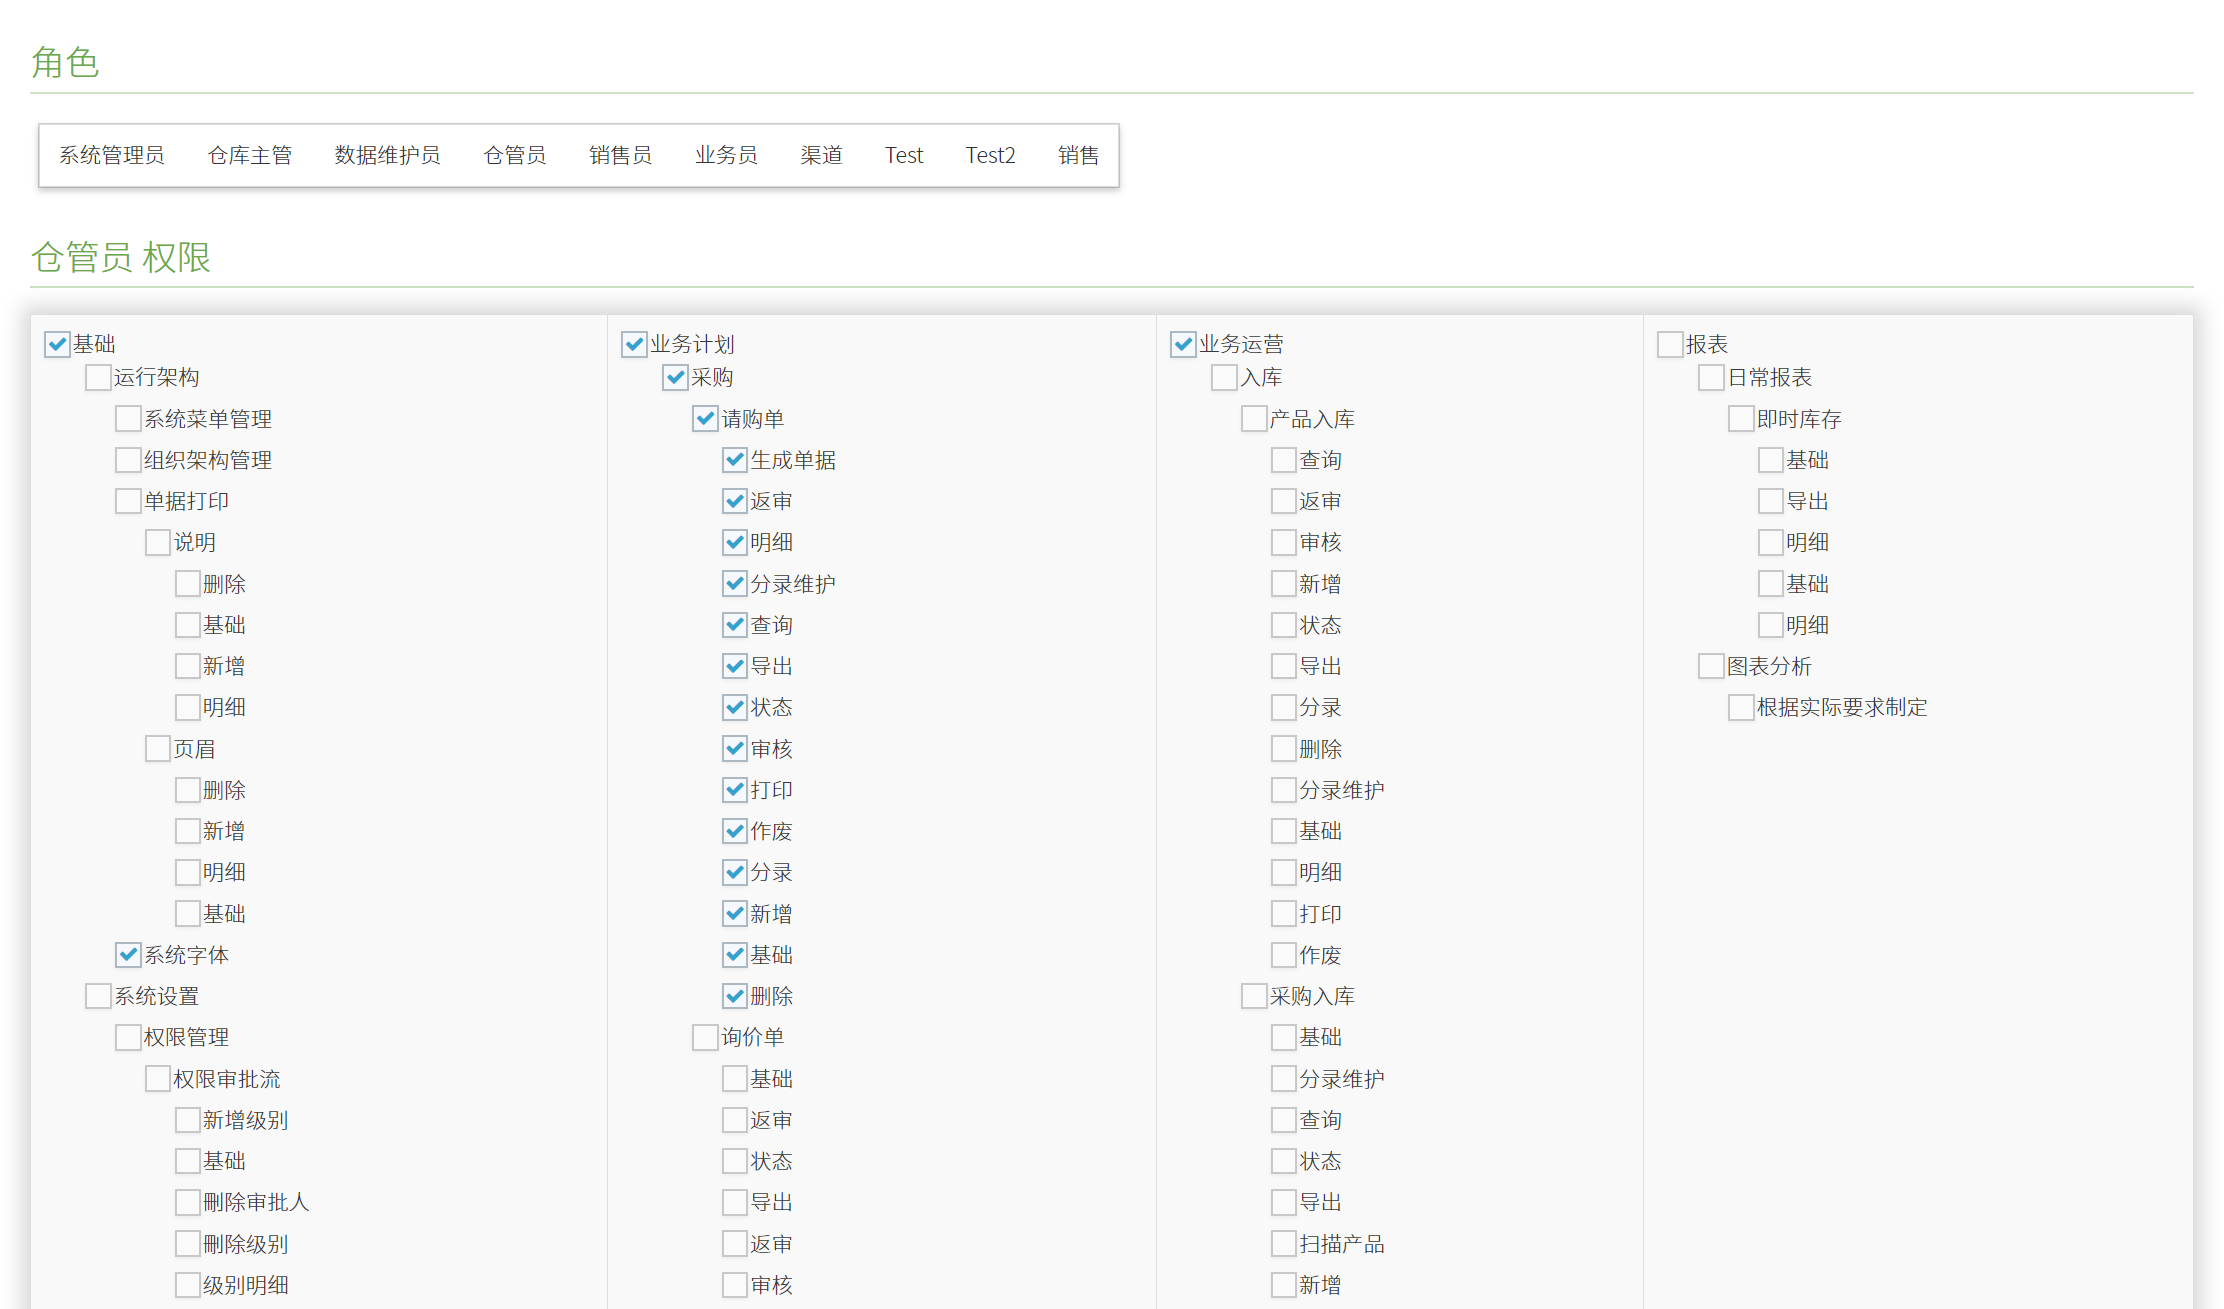This screenshot has width=2224, height=1309.
Task: Enable the 系统菜单管理 permission
Action: click(x=128, y=419)
